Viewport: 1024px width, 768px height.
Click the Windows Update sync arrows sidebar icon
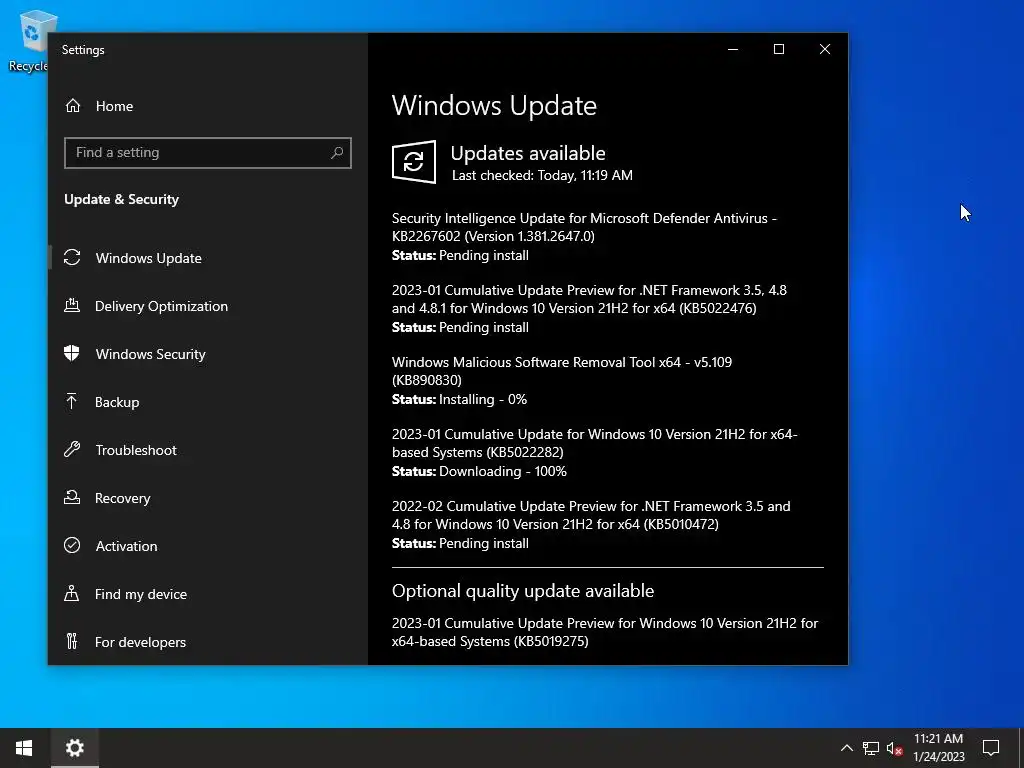coord(72,257)
